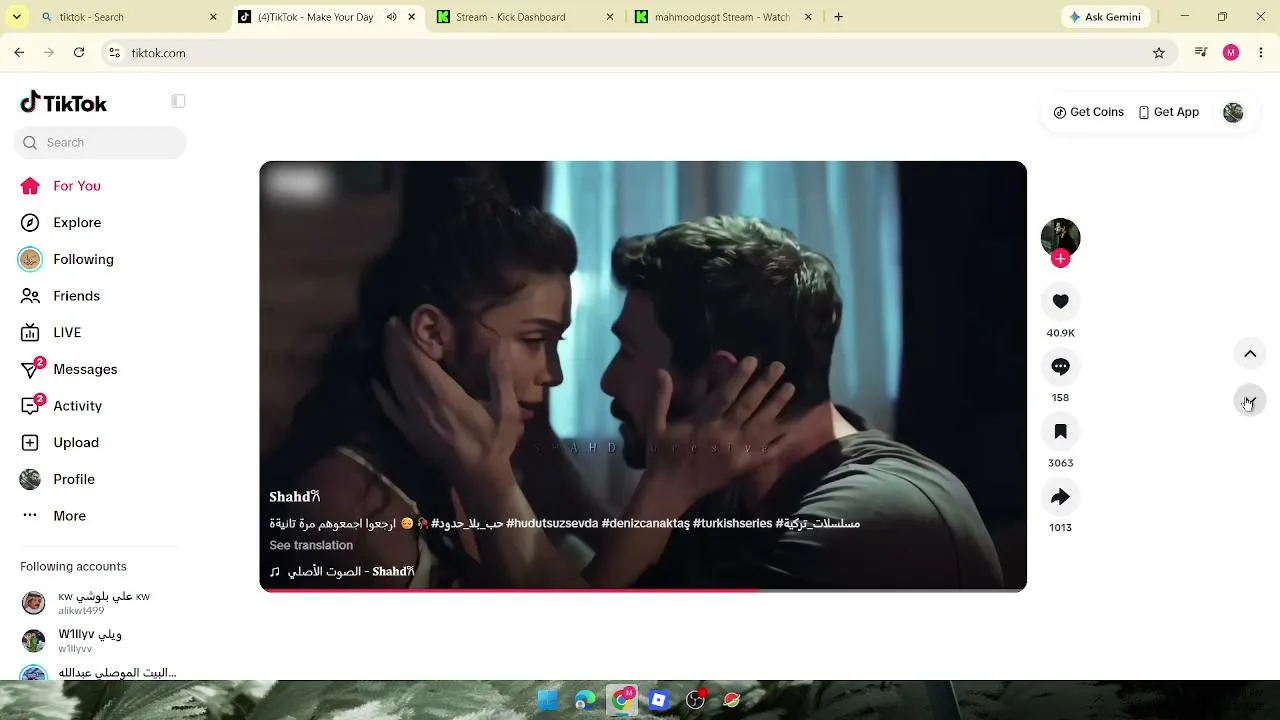
Task: Click the Get App button
Action: 1169,112
